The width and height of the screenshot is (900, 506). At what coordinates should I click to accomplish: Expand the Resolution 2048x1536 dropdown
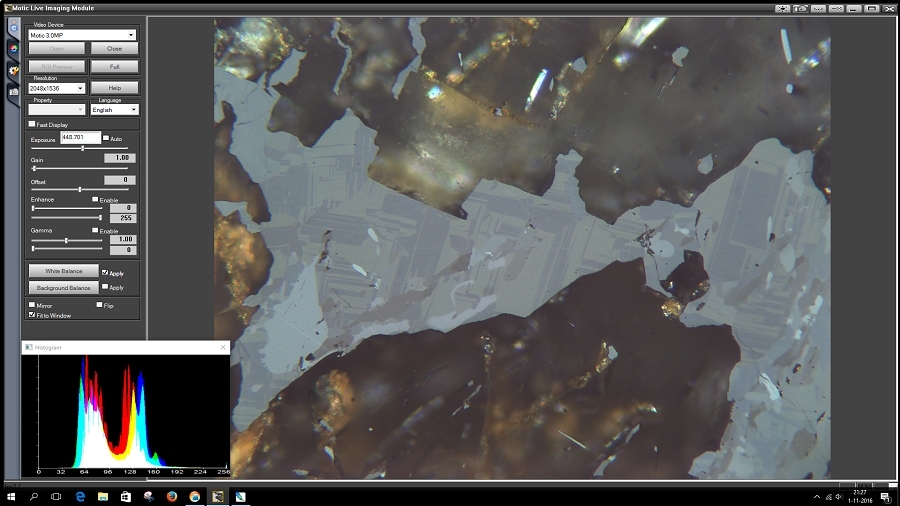(x=57, y=88)
